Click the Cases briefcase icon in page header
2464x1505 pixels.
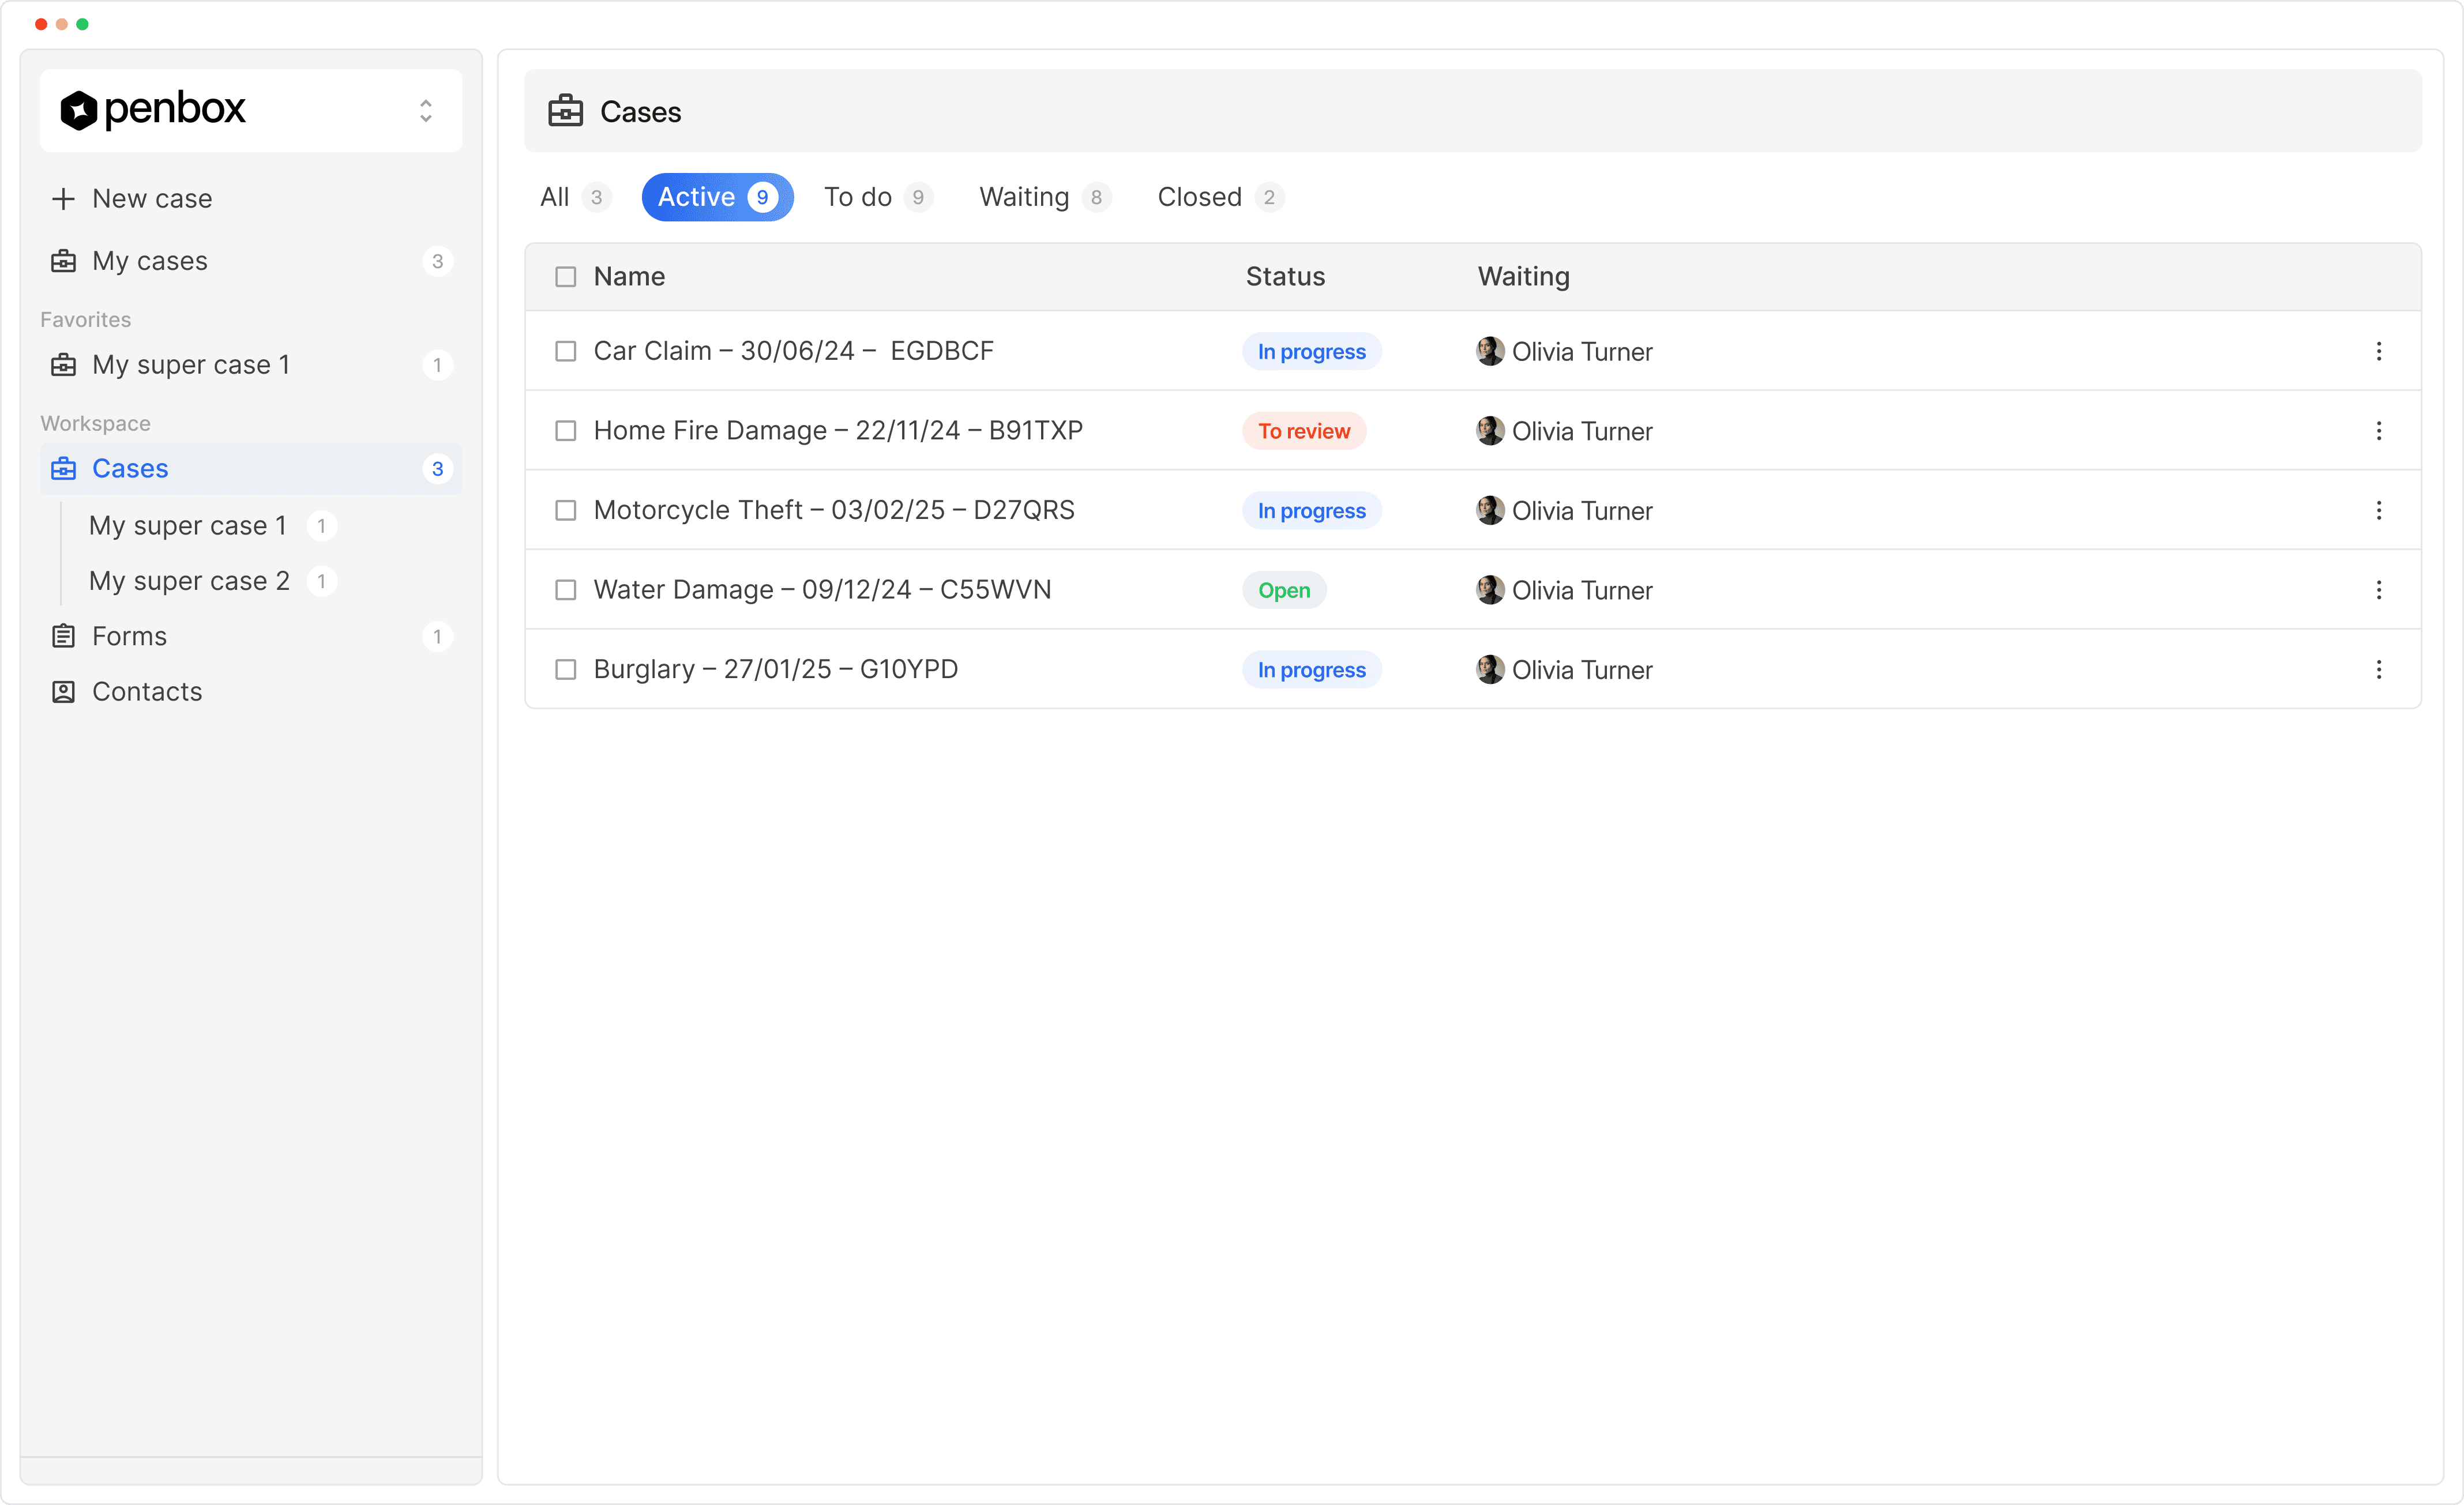[565, 111]
